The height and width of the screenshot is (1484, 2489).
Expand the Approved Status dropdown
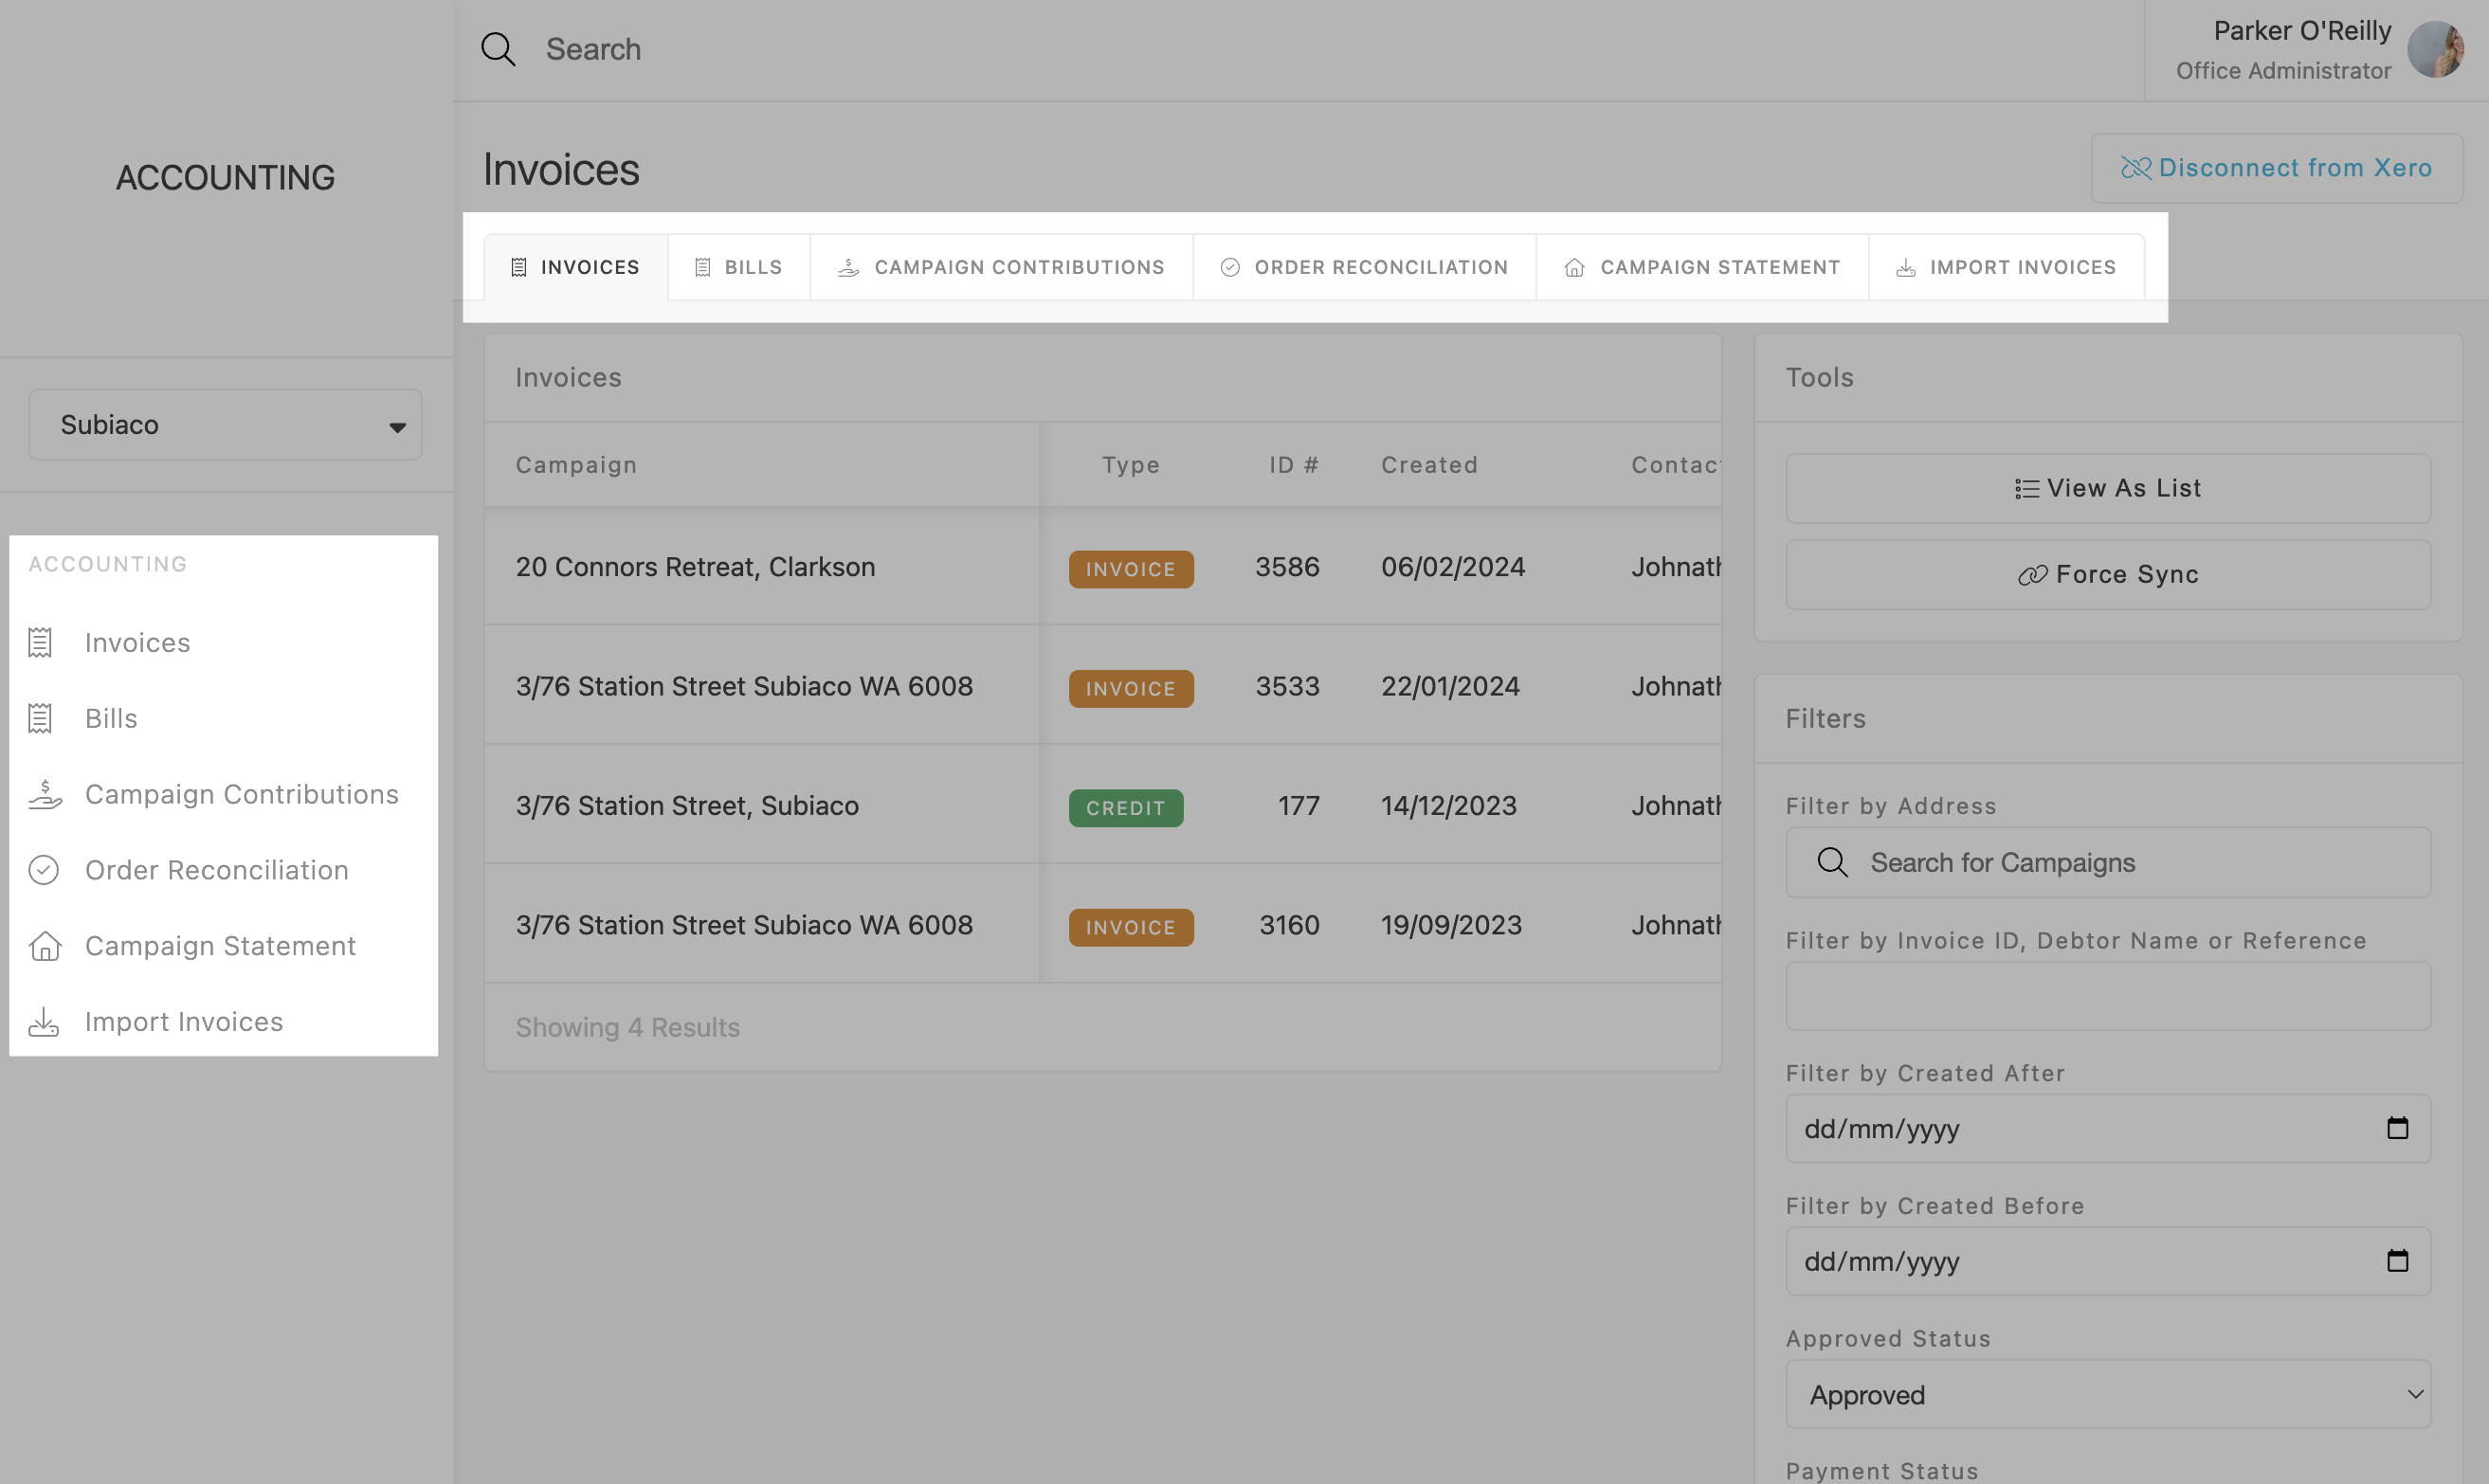(x=2107, y=1394)
